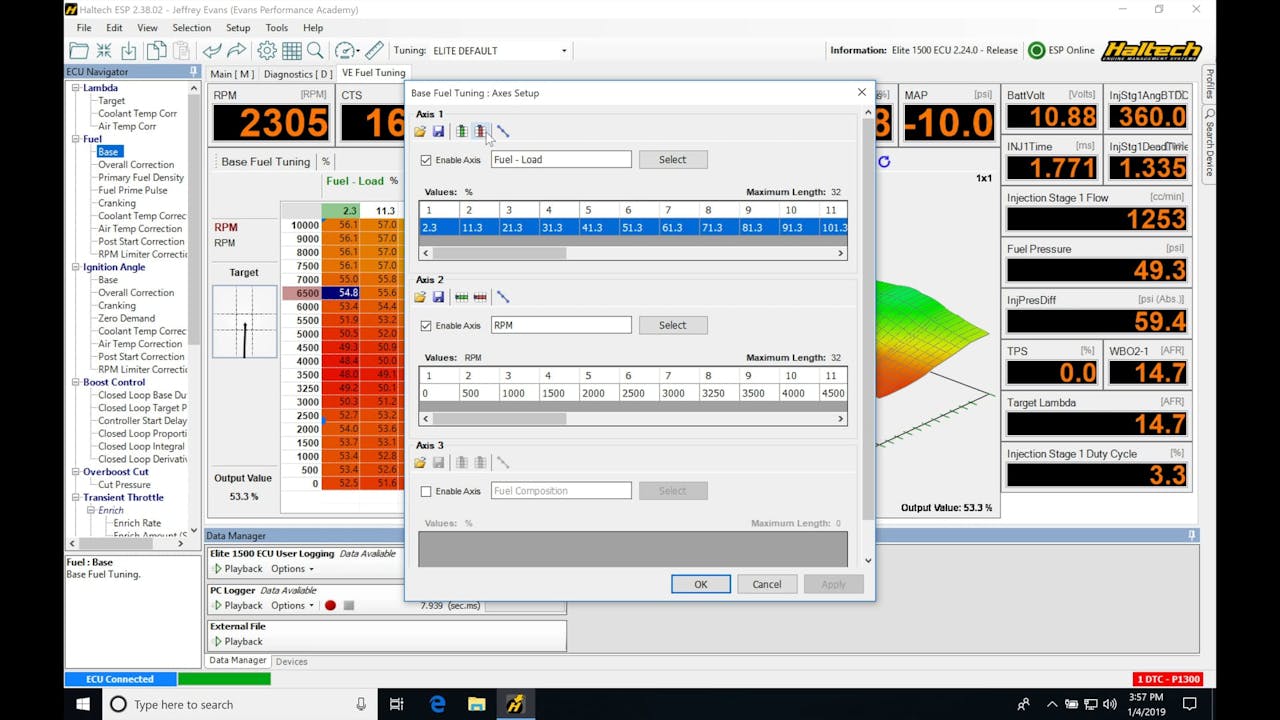Save the Axis 1 values using the disk icon
Screen dimensions: 1280x720
pyautogui.click(x=439, y=131)
